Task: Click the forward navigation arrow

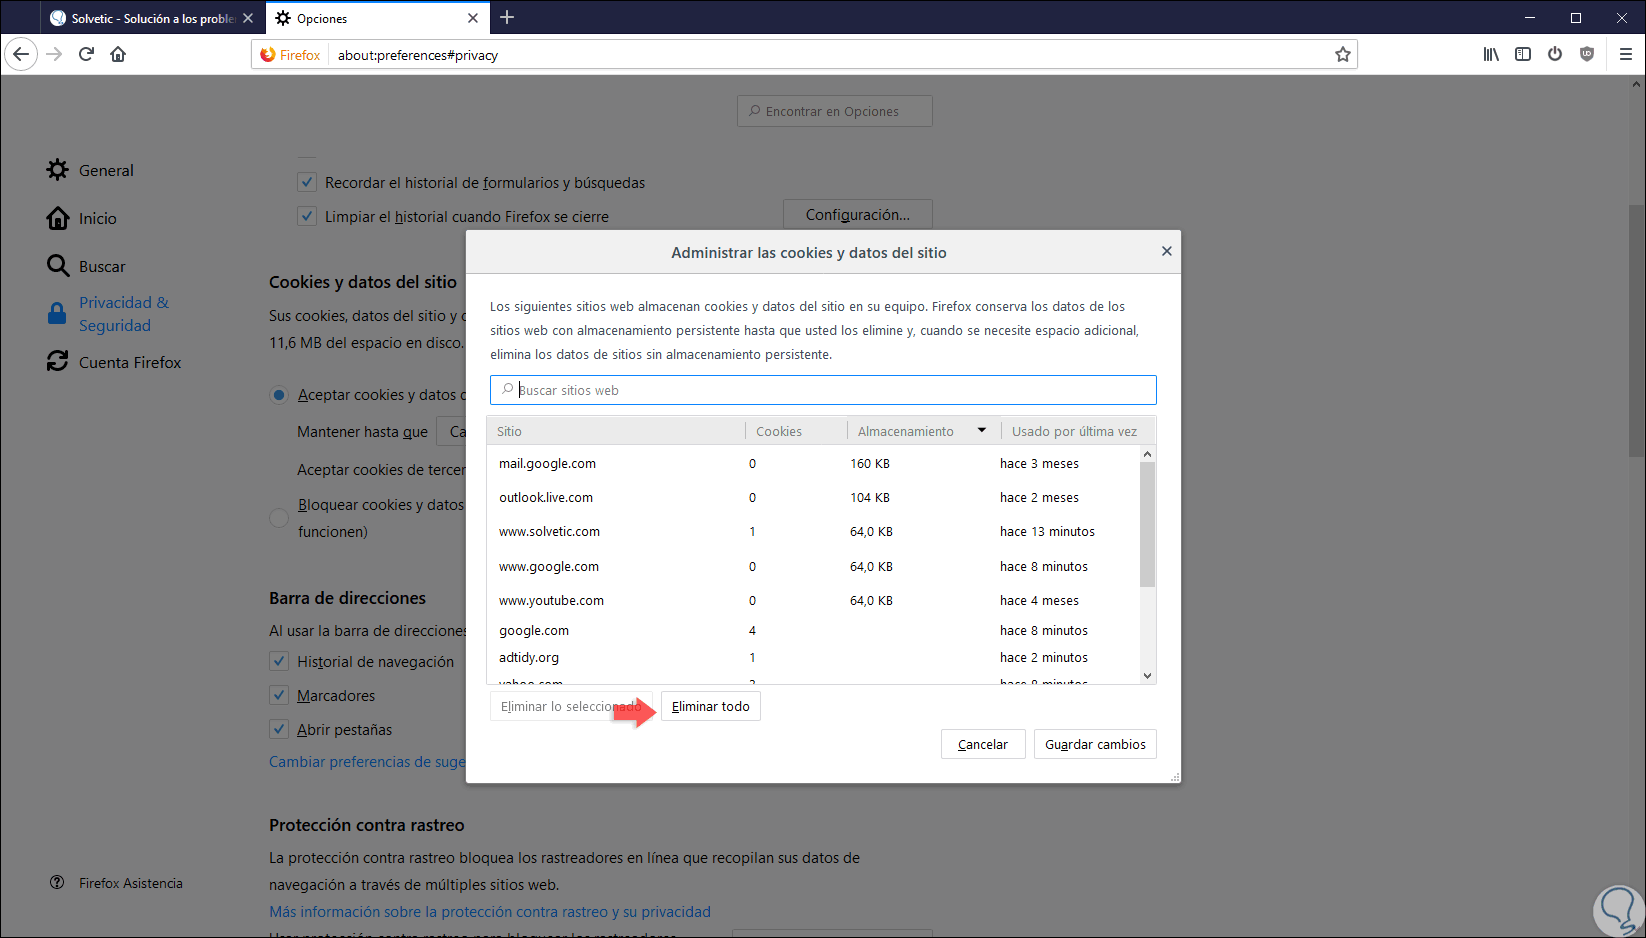Action: click(54, 54)
